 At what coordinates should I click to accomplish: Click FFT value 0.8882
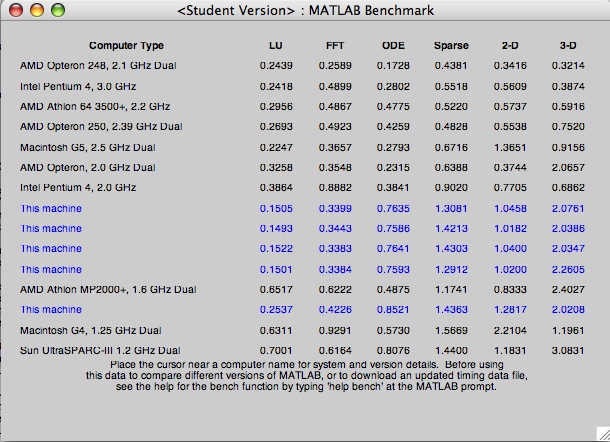click(335, 188)
